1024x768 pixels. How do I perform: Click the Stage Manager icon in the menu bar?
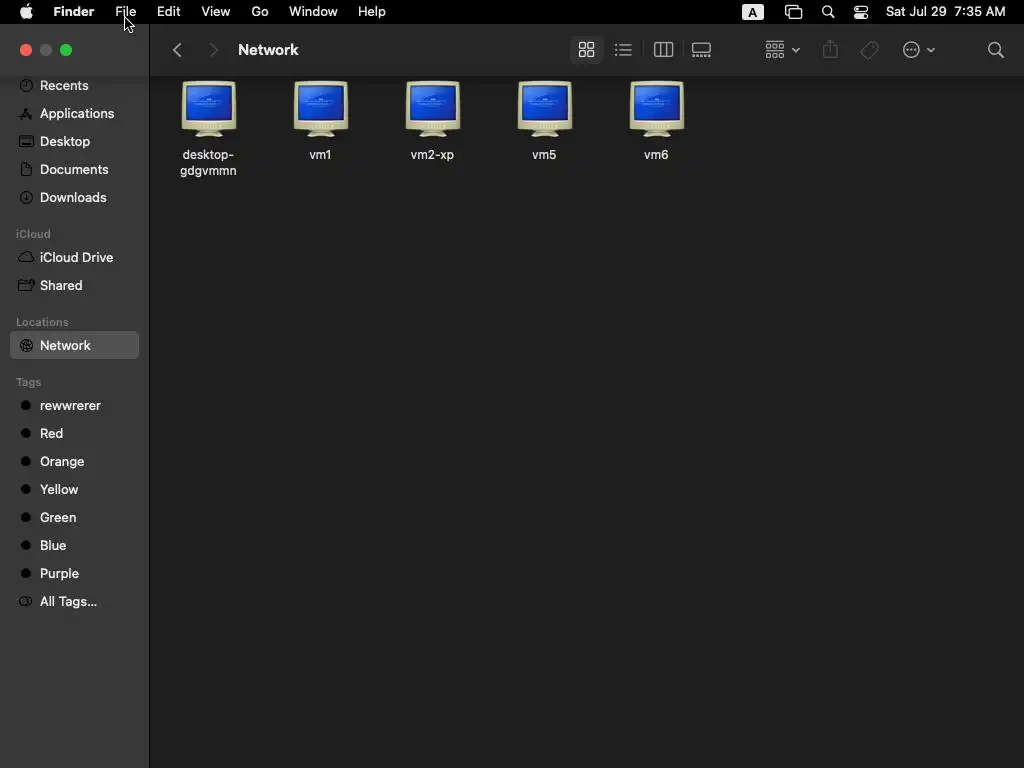[x=793, y=12]
